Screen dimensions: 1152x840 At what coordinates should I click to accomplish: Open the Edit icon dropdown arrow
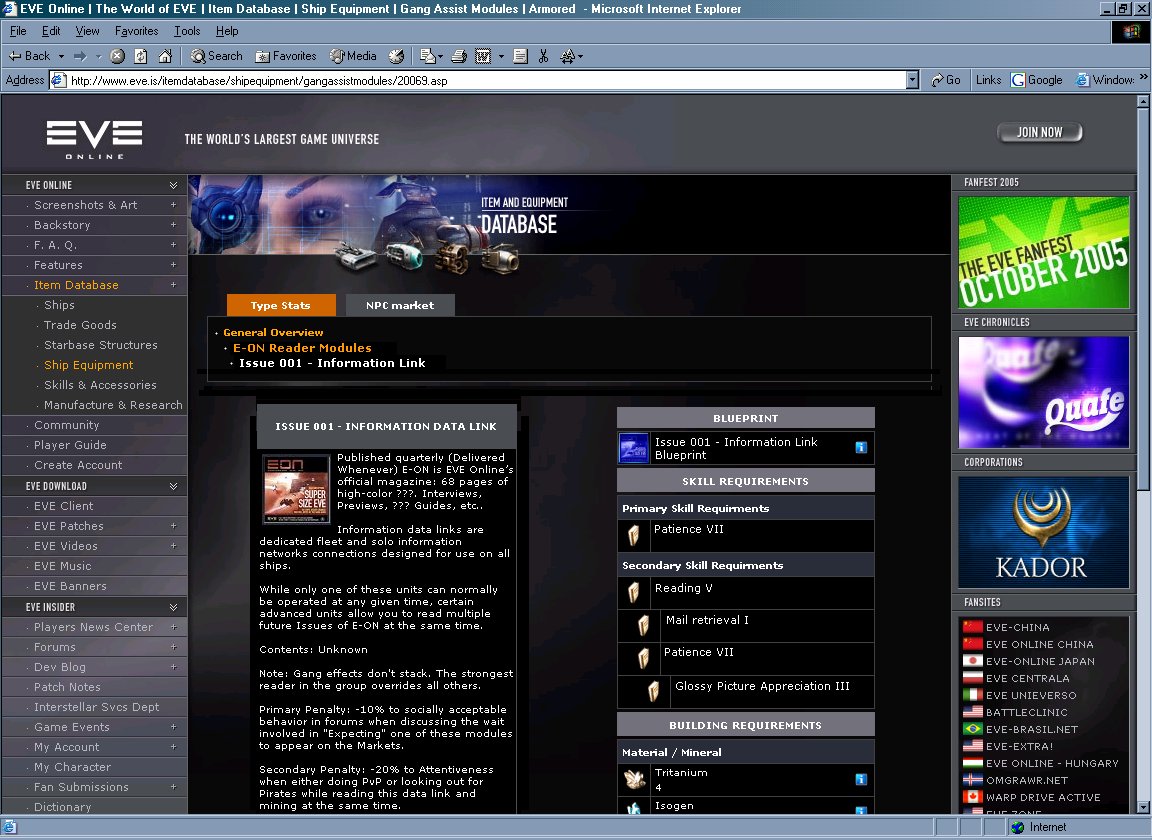(x=501, y=56)
